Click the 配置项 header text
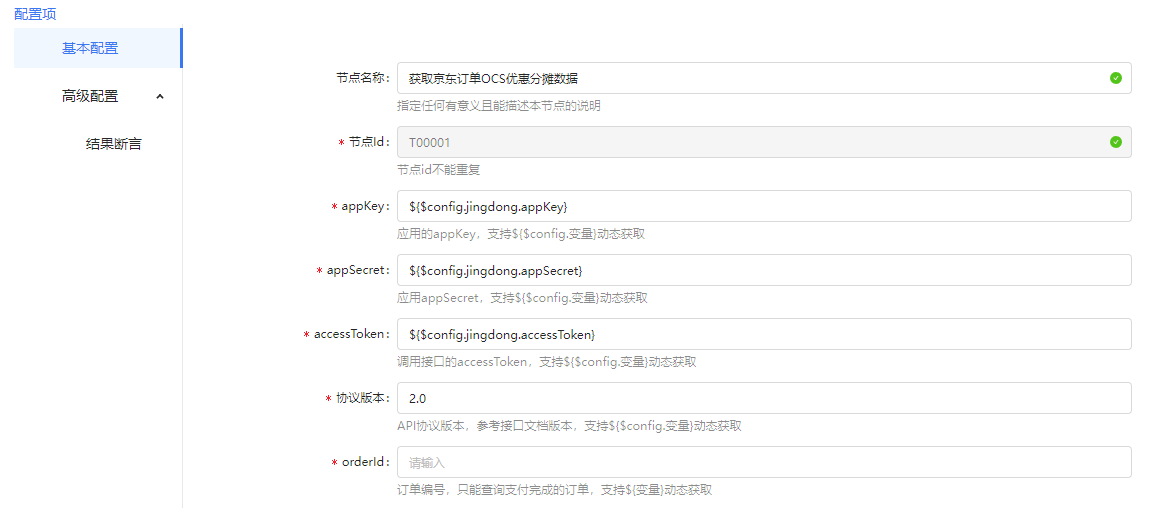Screen dimensions: 1152x508 [35, 14]
